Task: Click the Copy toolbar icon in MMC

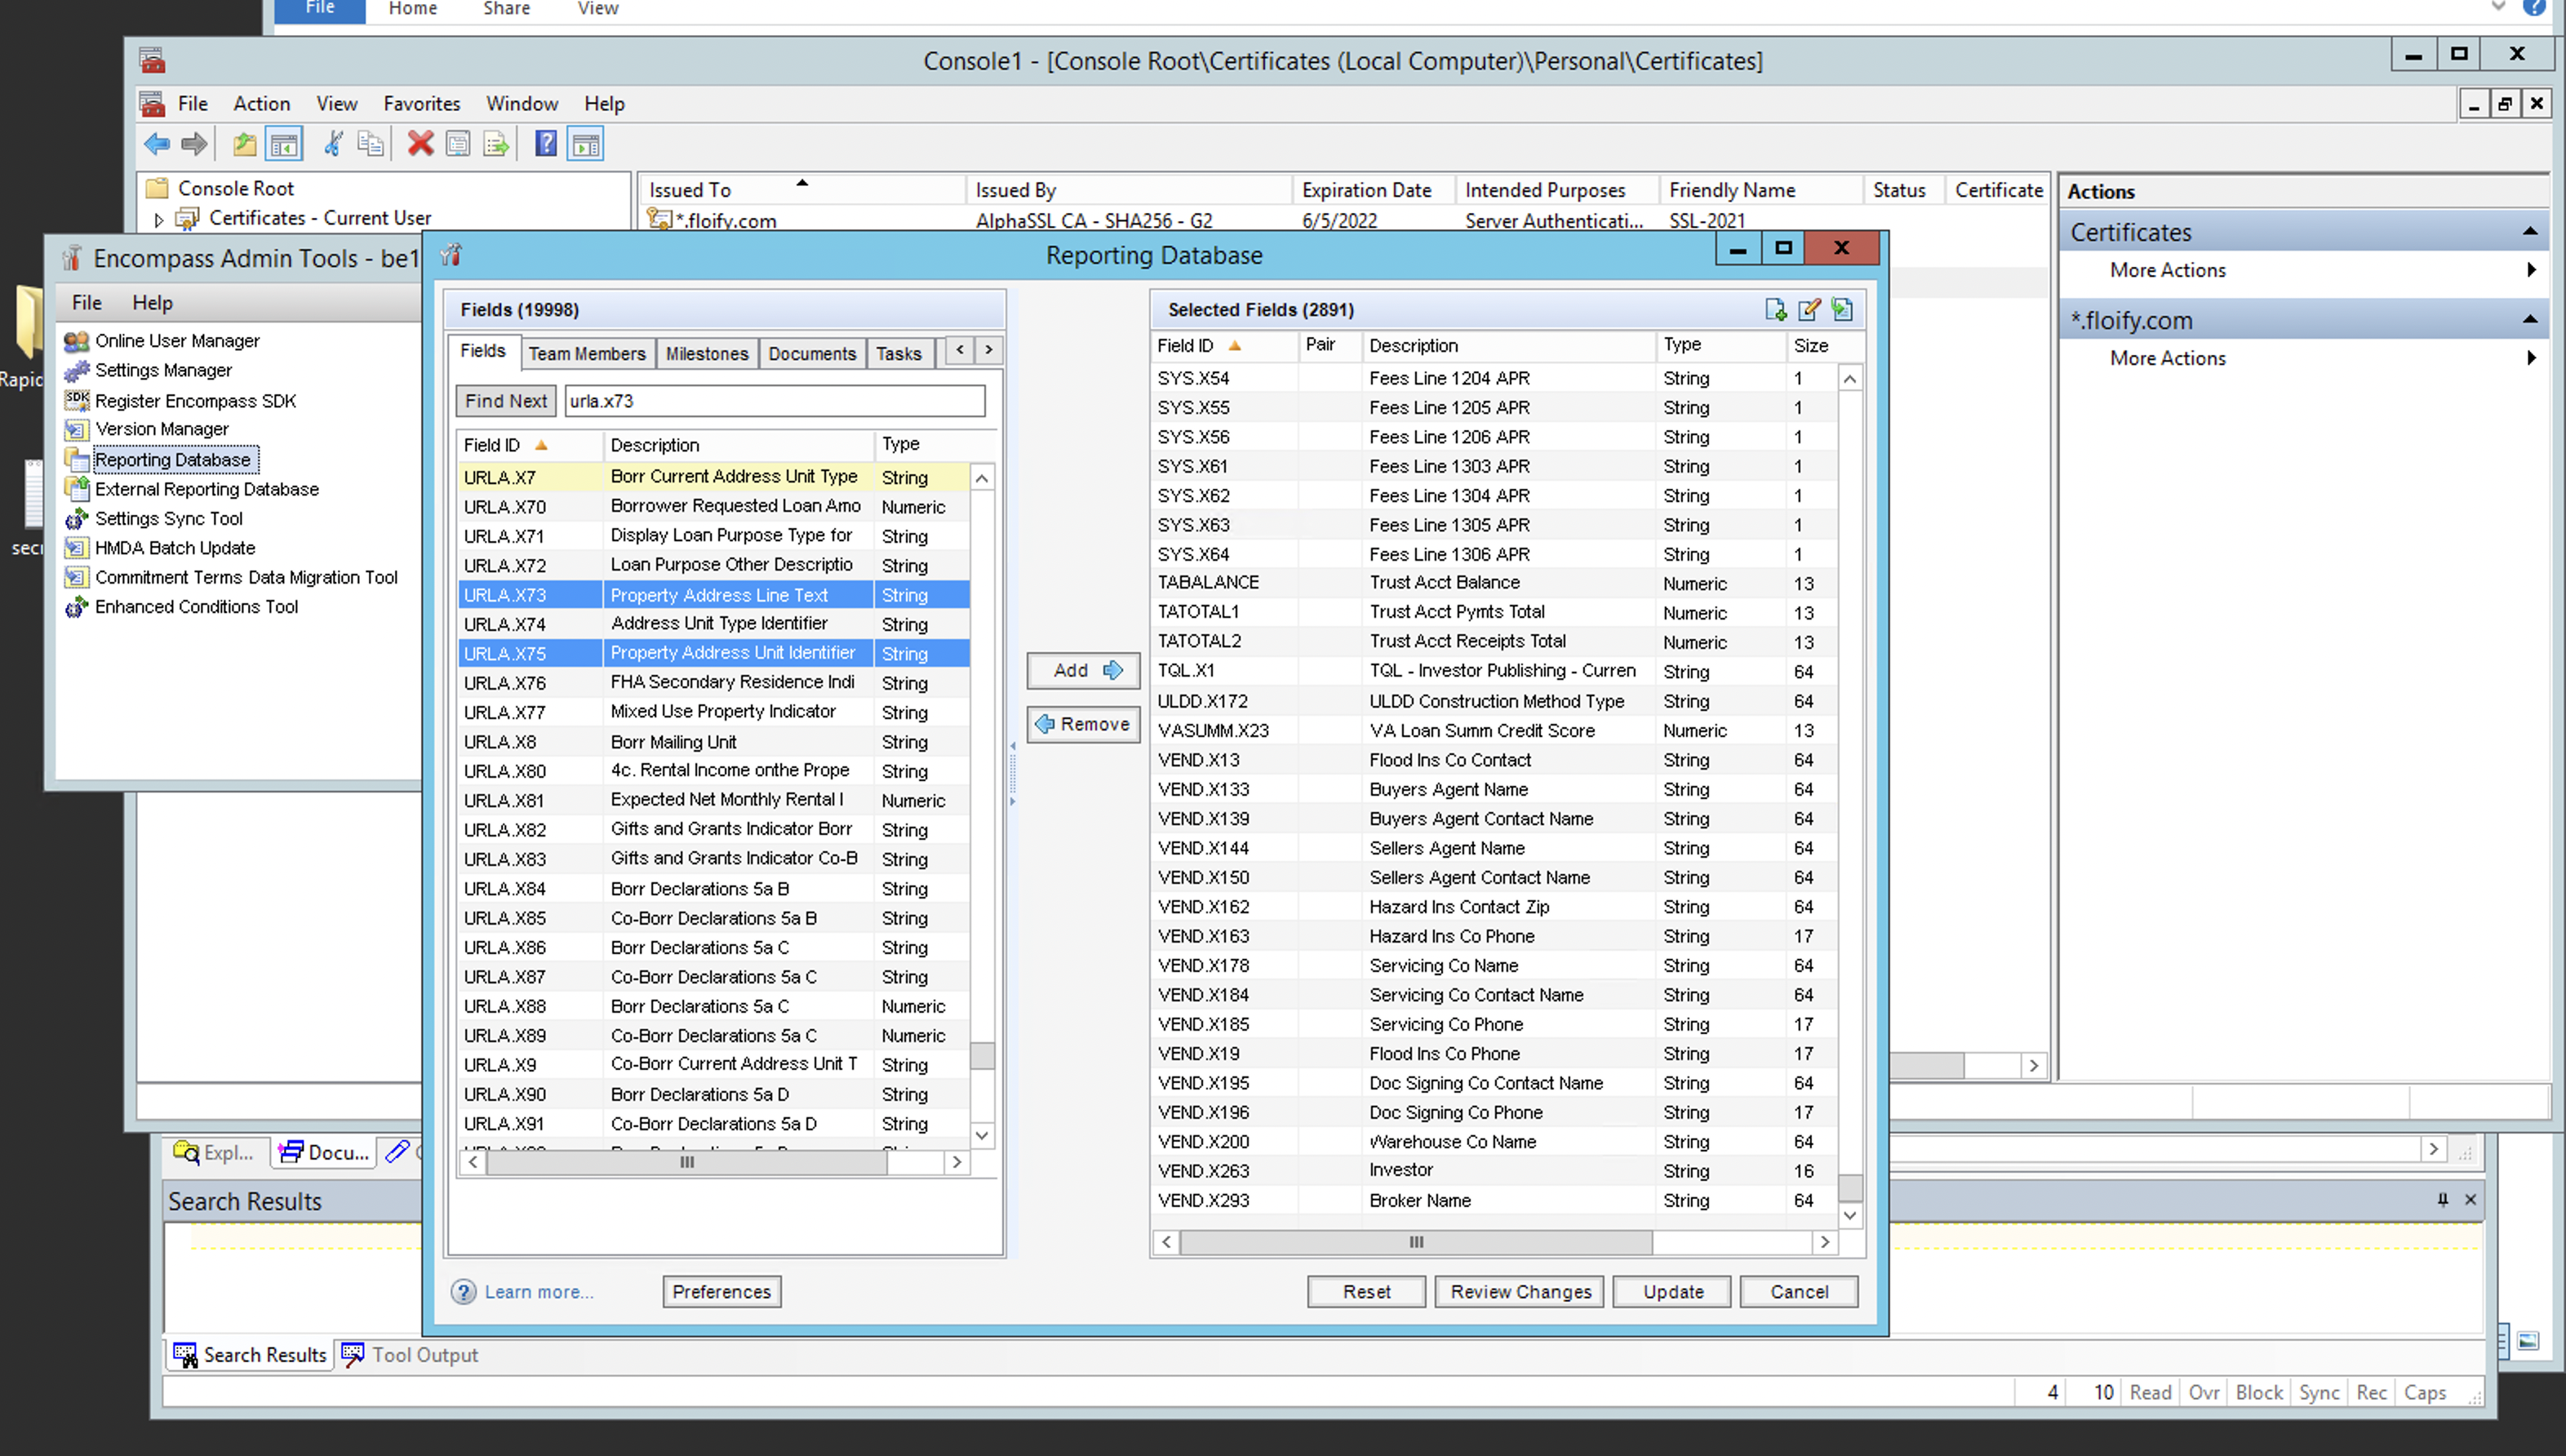Action: coord(370,145)
